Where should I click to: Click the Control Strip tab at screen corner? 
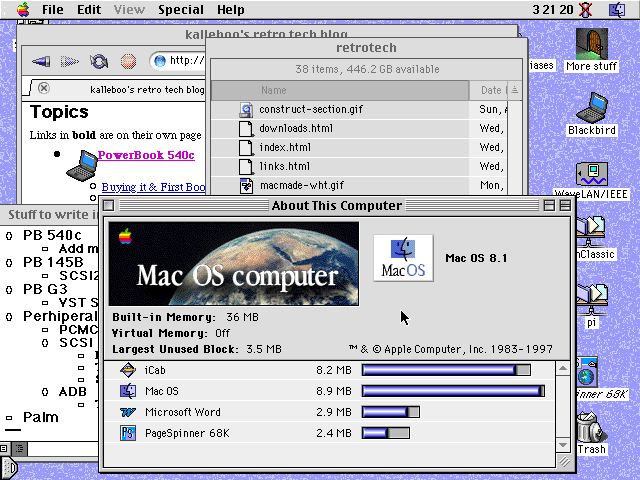click(x=9, y=468)
